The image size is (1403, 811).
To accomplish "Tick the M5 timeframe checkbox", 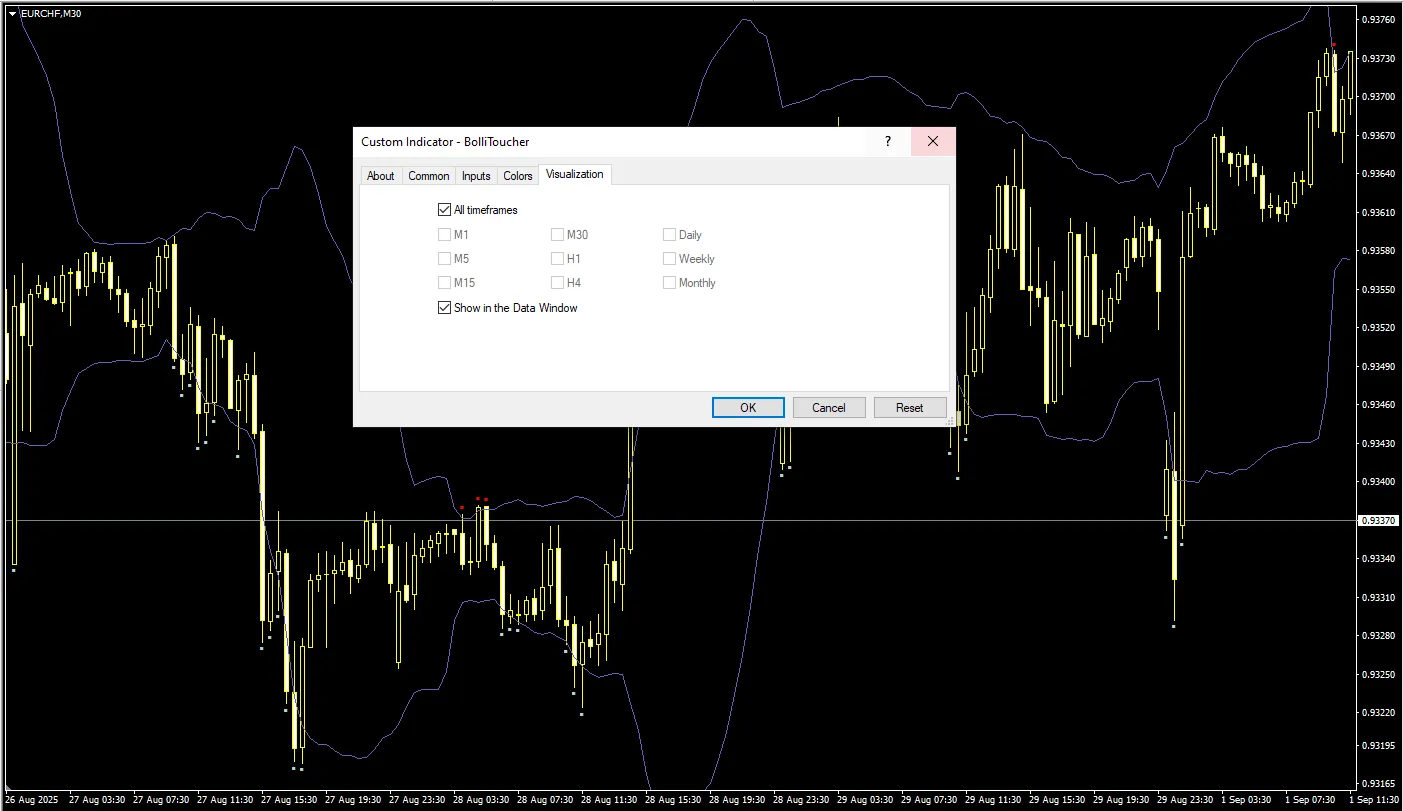I will (x=444, y=259).
